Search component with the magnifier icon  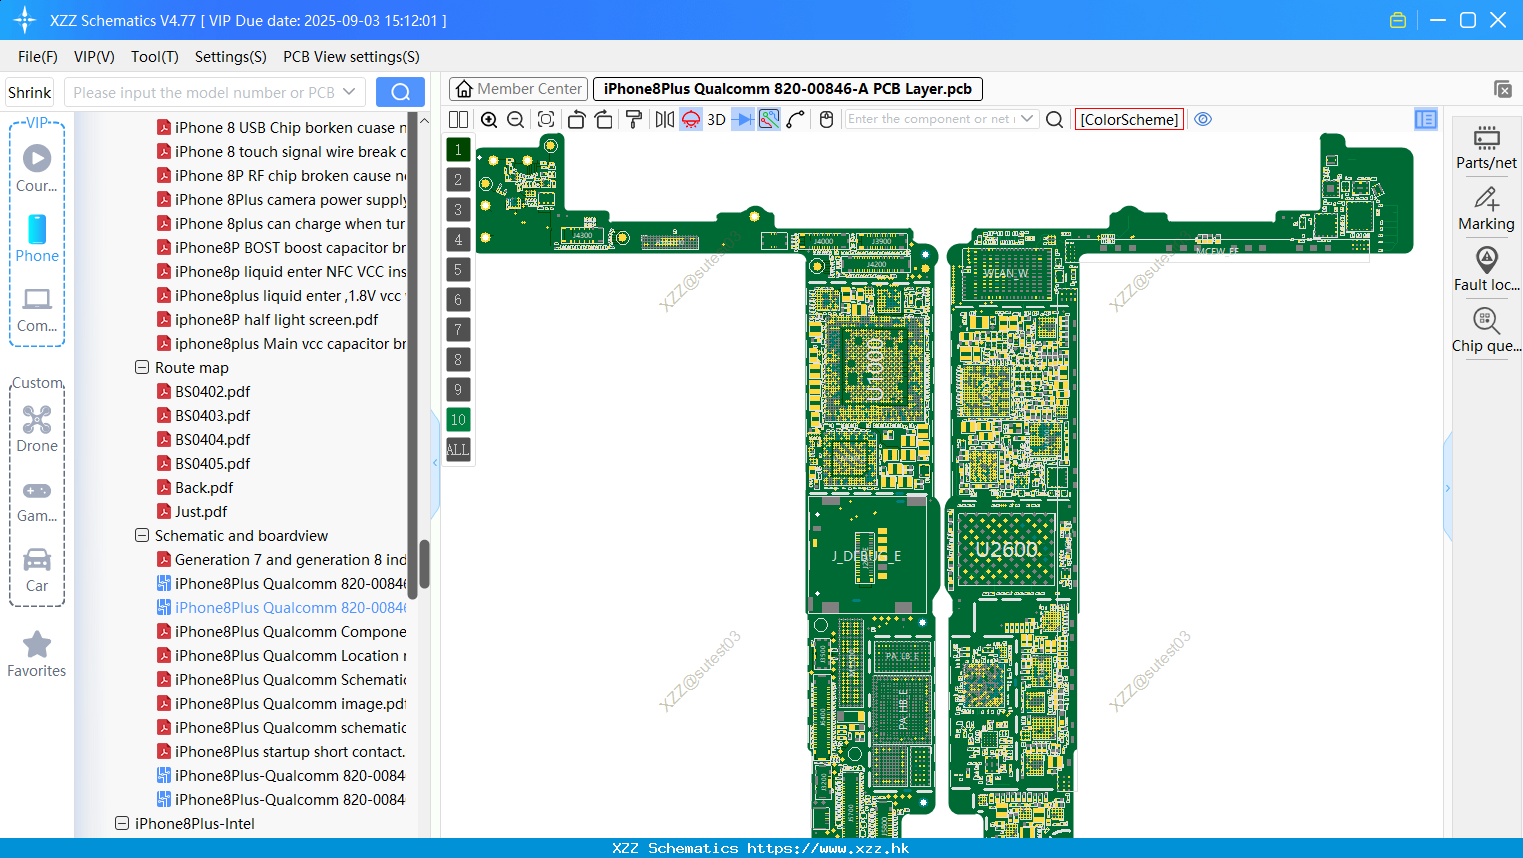coord(1054,120)
